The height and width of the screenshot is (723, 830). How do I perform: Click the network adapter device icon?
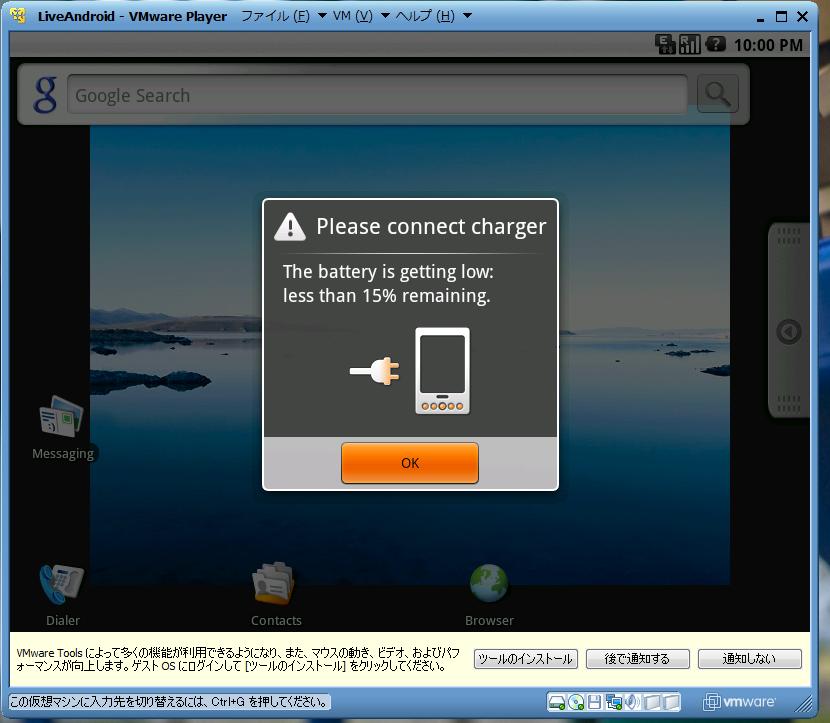tap(614, 702)
